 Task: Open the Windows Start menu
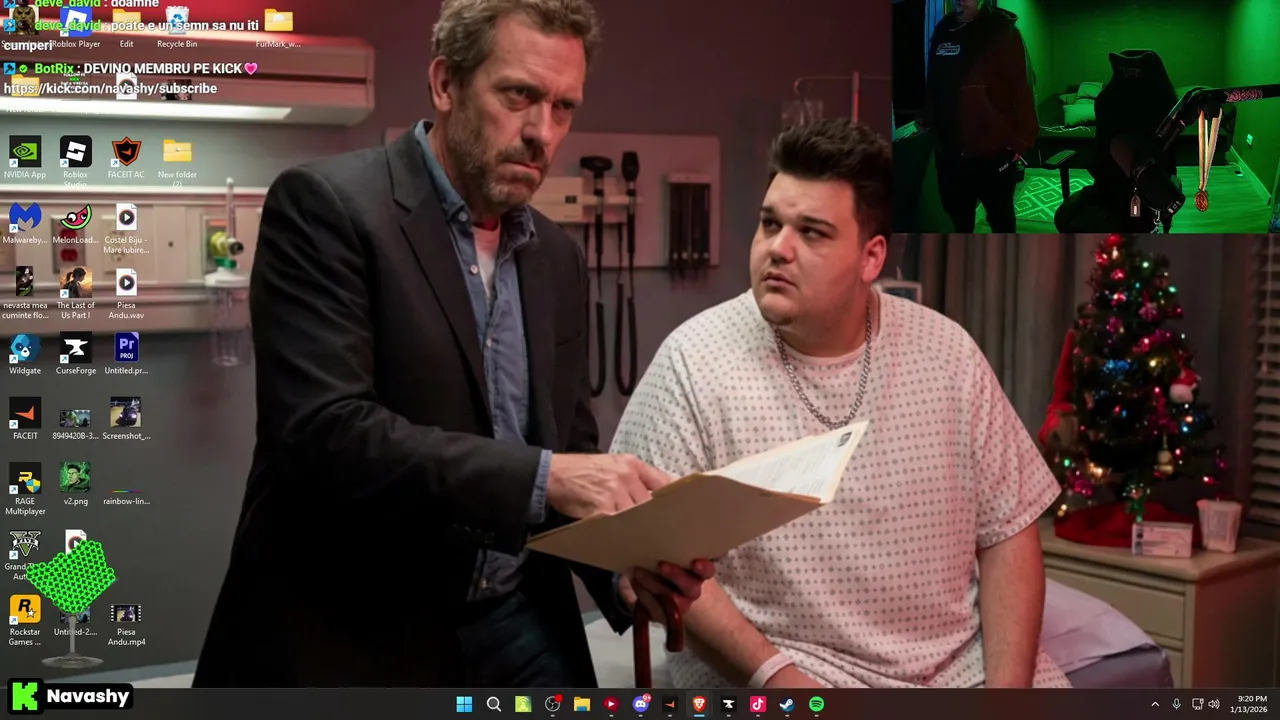[x=464, y=704]
